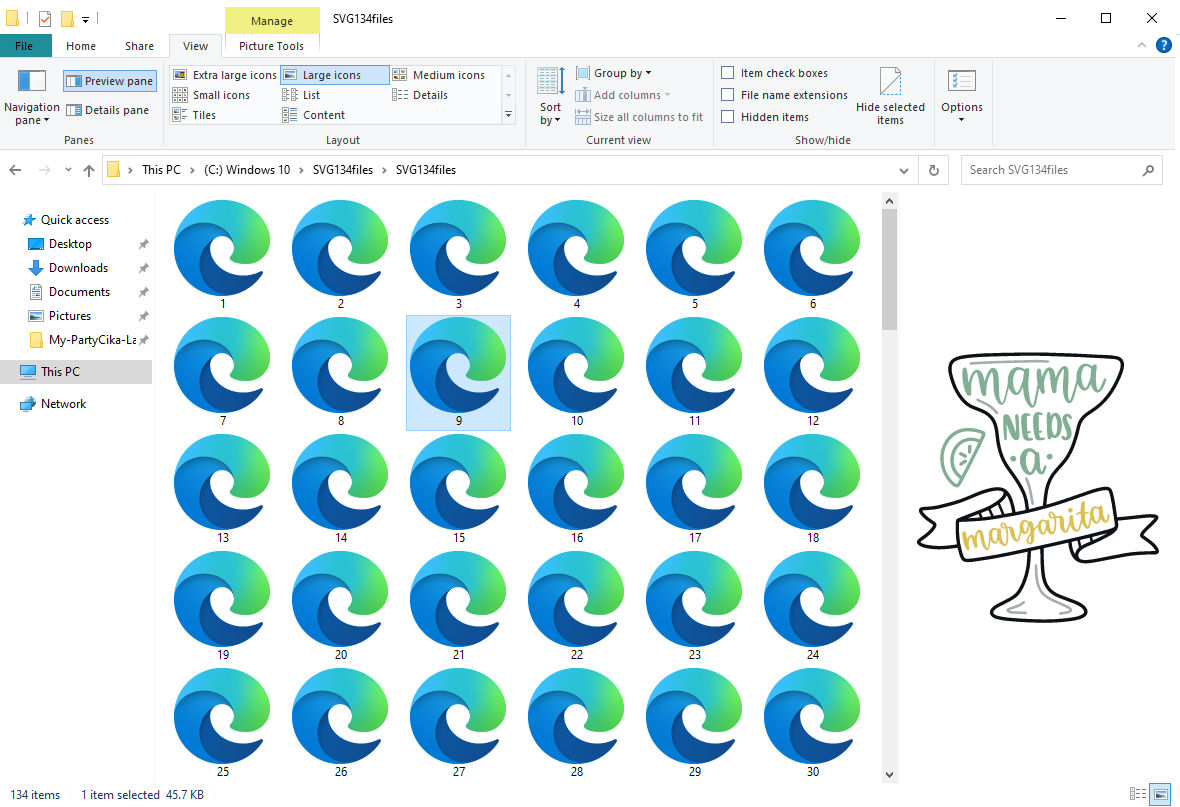Click the Properties quick access toolbar icon
The width and height of the screenshot is (1180, 807).
(x=44, y=19)
